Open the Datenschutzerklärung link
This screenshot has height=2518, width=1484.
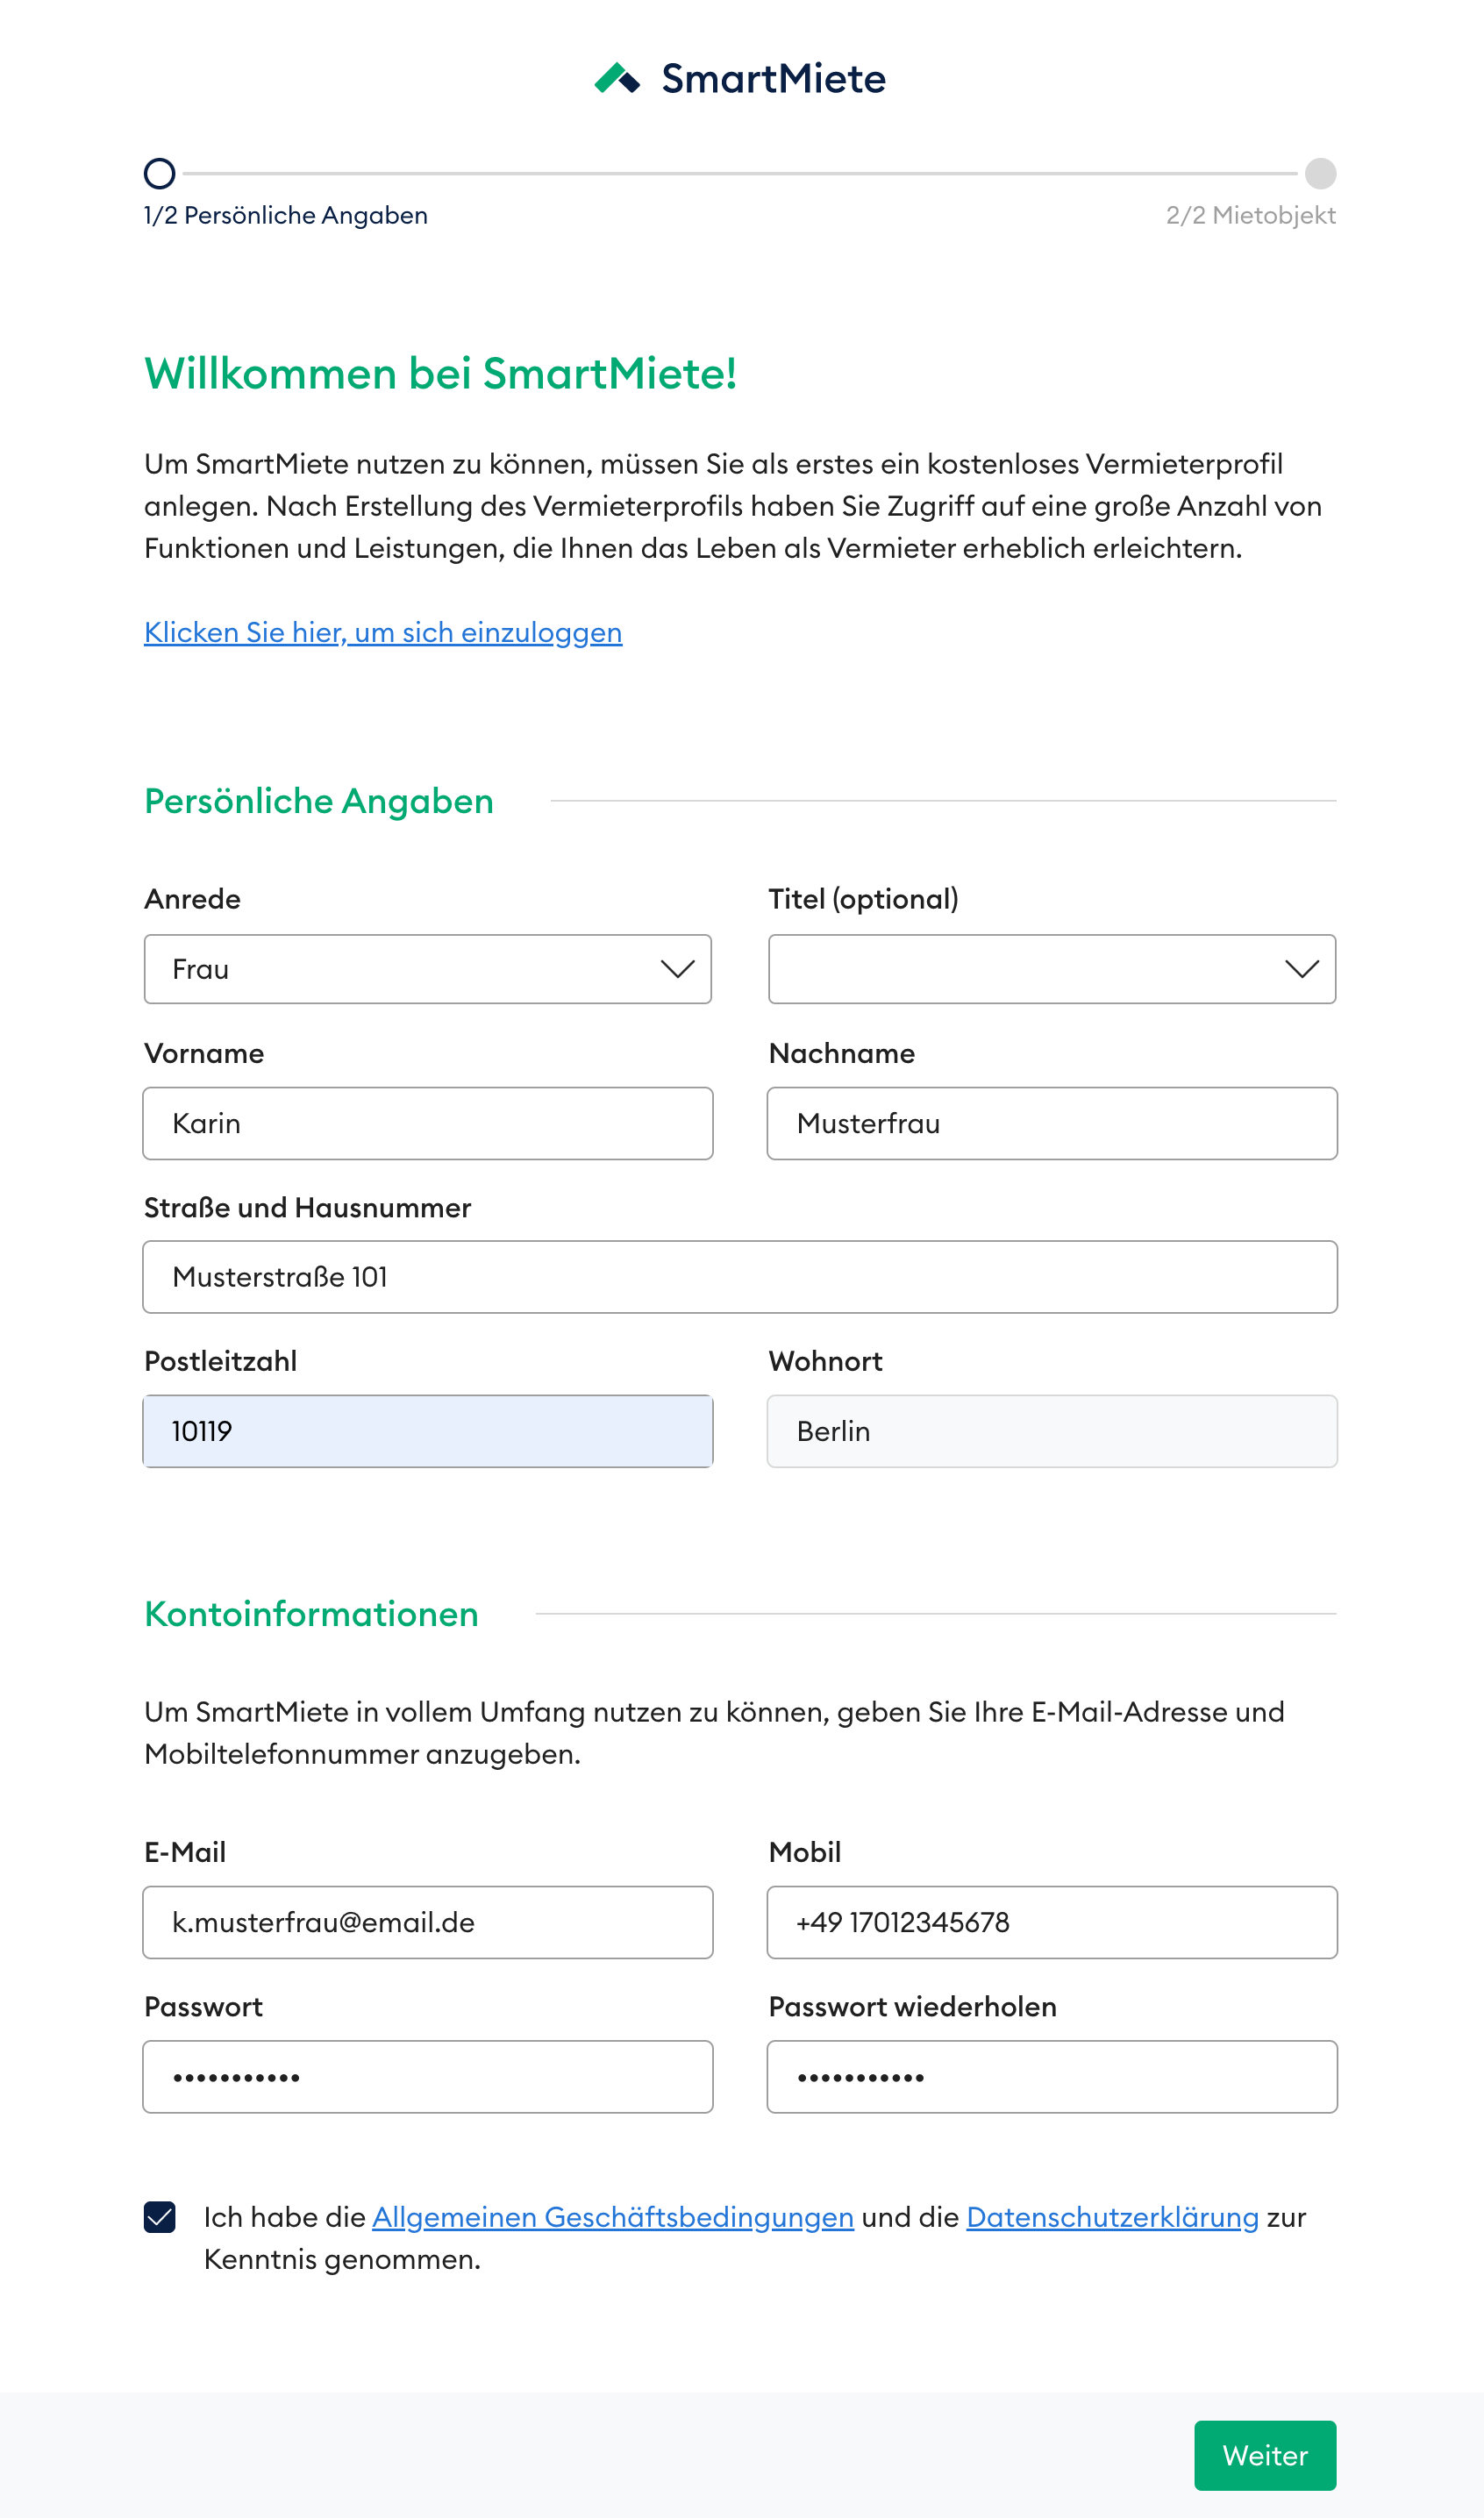[1113, 2217]
